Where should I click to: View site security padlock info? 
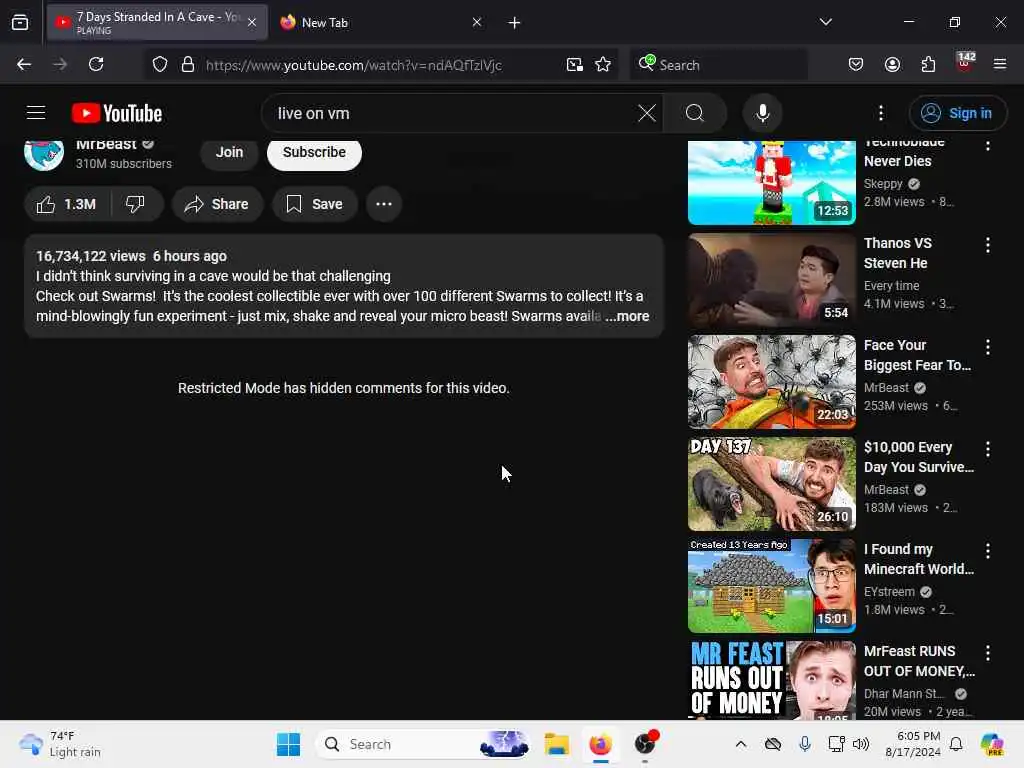(188, 65)
